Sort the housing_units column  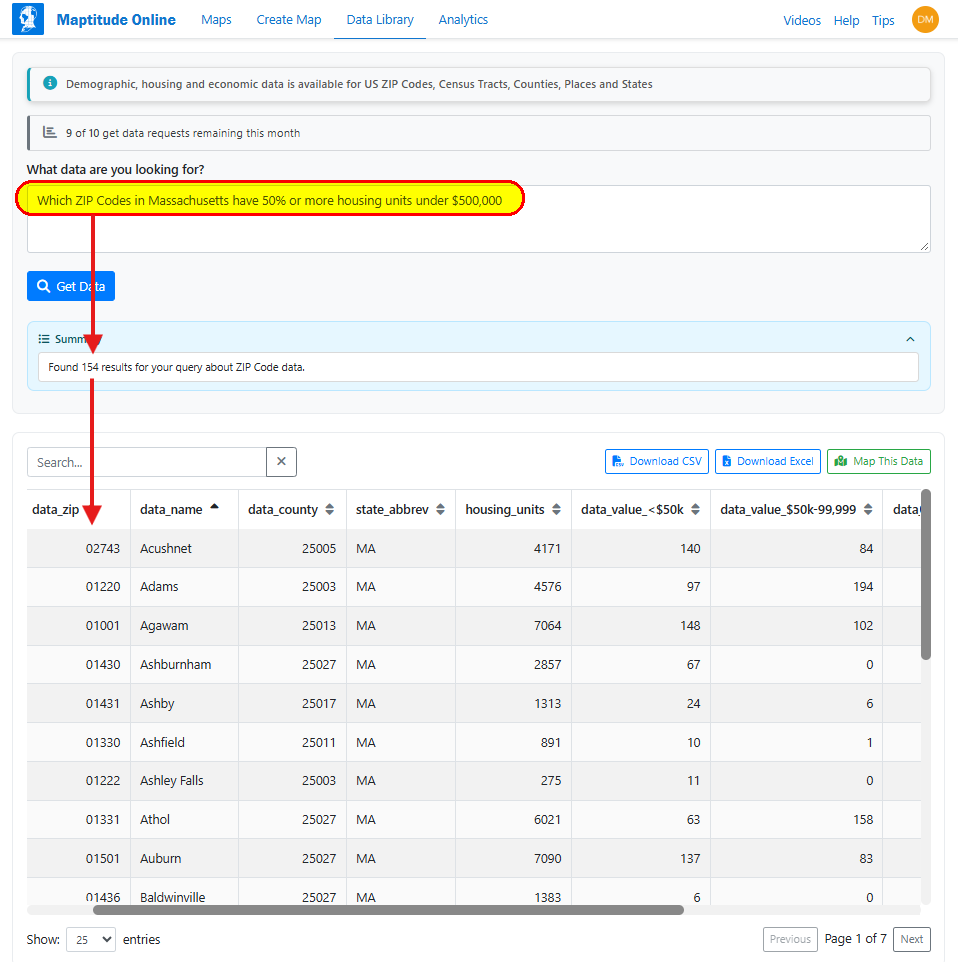tap(556, 509)
